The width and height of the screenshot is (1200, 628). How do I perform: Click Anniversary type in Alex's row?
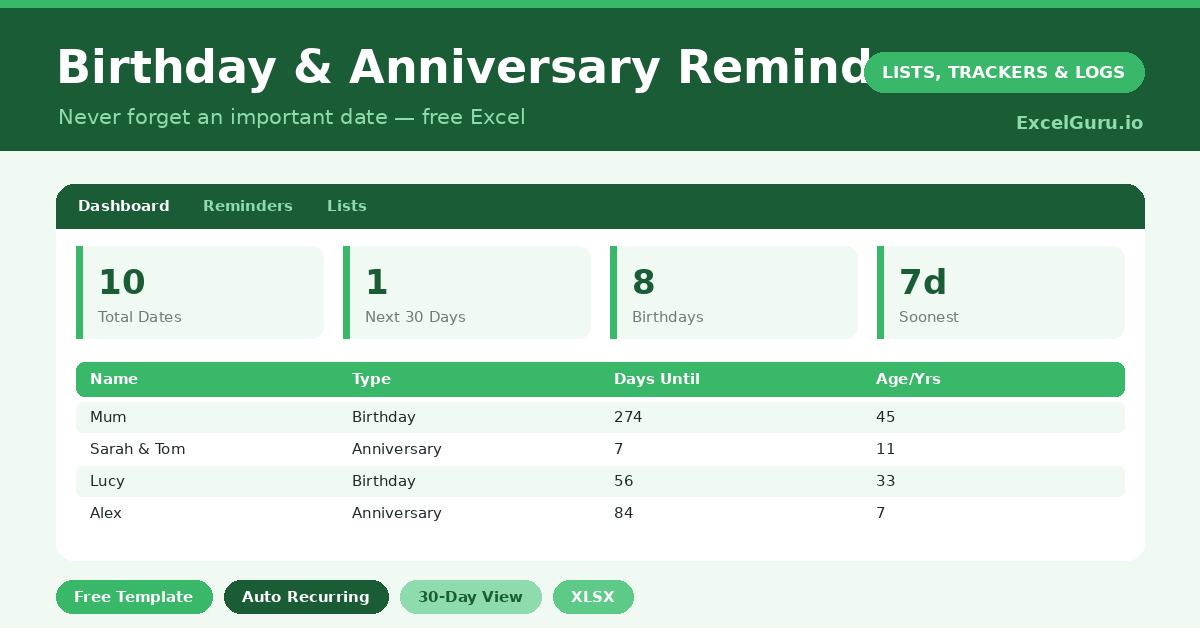(397, 513)
